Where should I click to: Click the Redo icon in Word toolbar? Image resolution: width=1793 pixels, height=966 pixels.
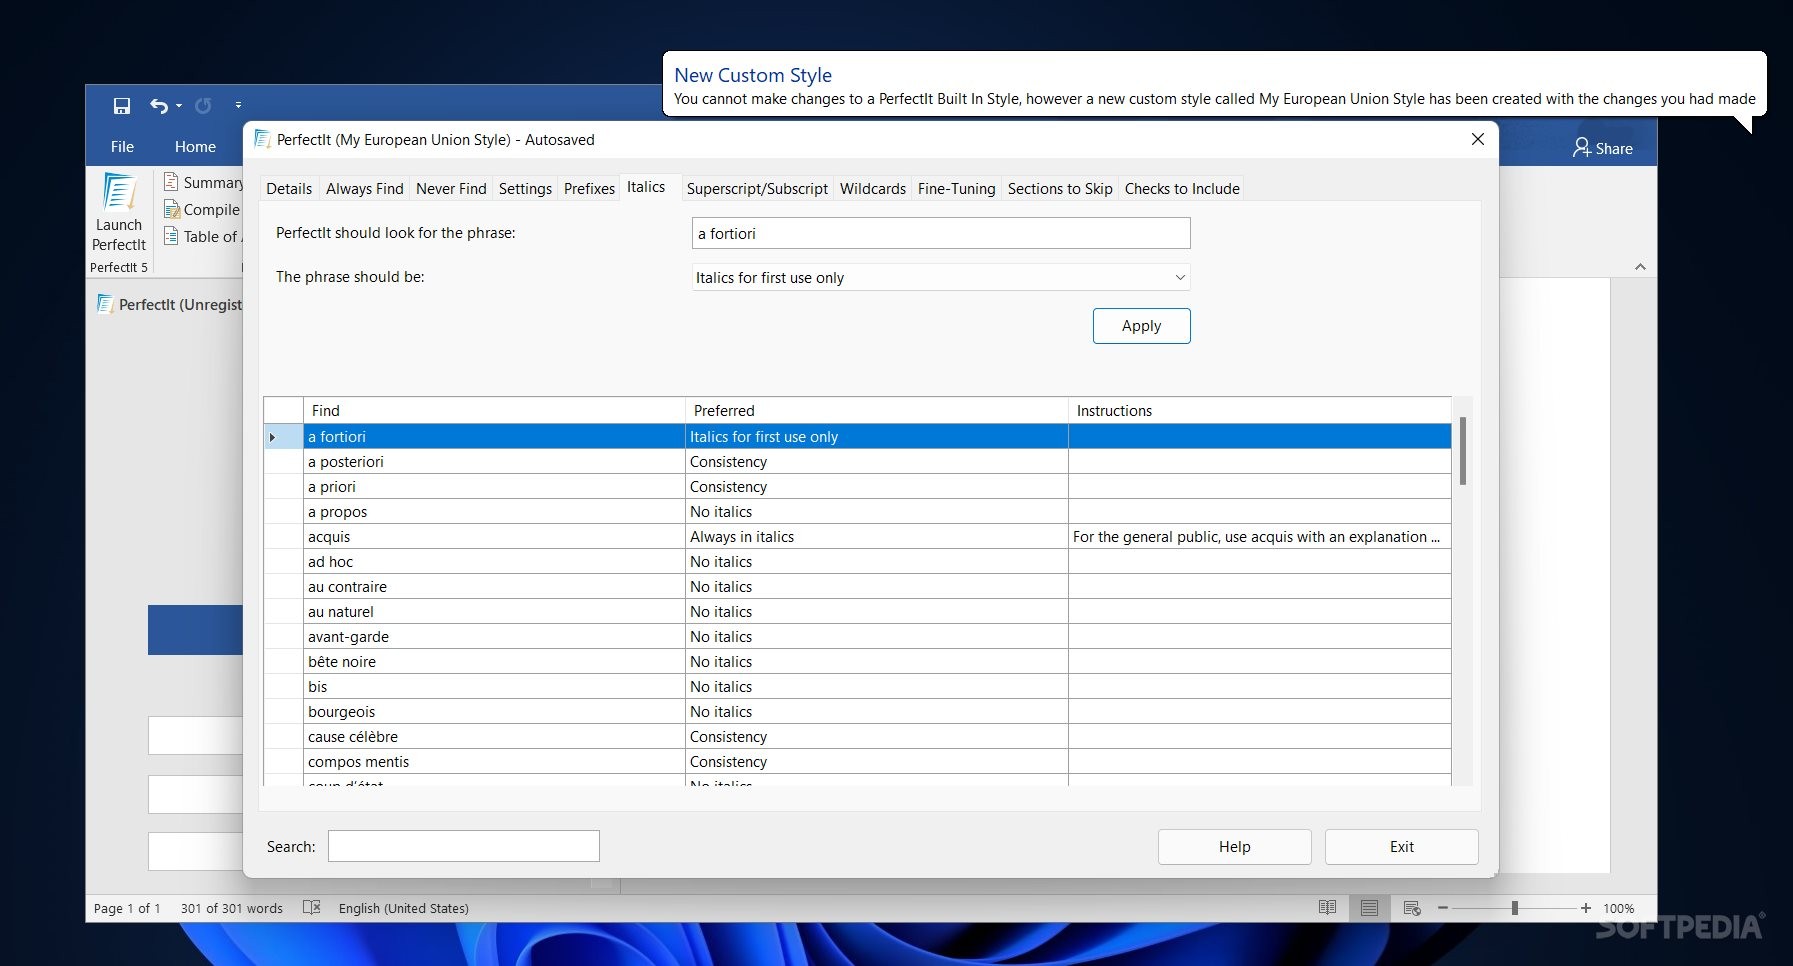[203, 105]
